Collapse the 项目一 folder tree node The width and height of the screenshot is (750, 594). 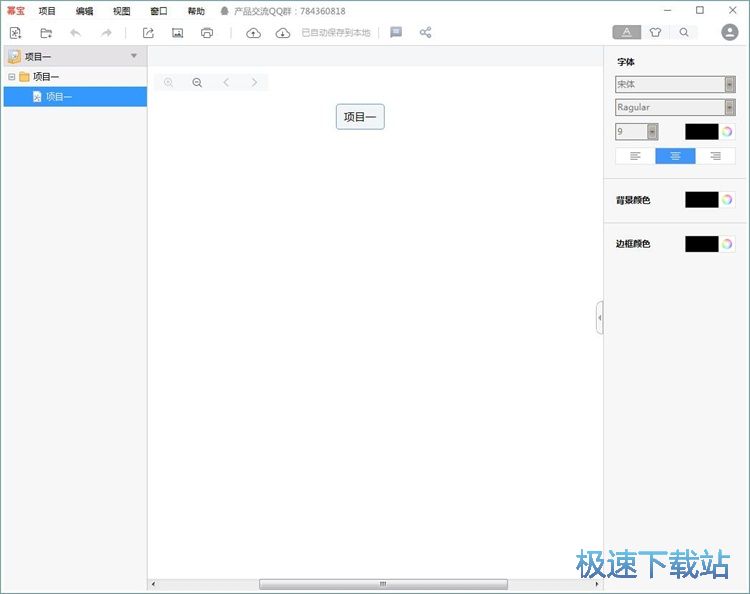(x=11, y=77)
